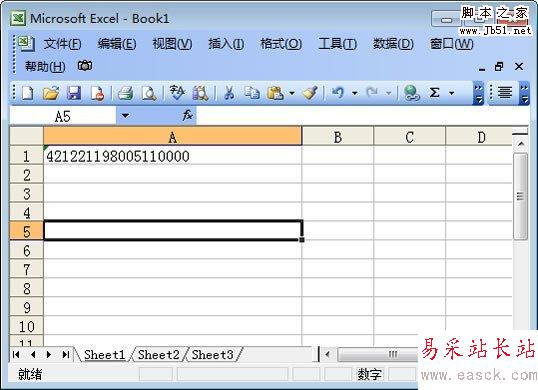Screen dimensions: 538x390
Task: Open the 数据(D) menu
Action: point(393,44)
